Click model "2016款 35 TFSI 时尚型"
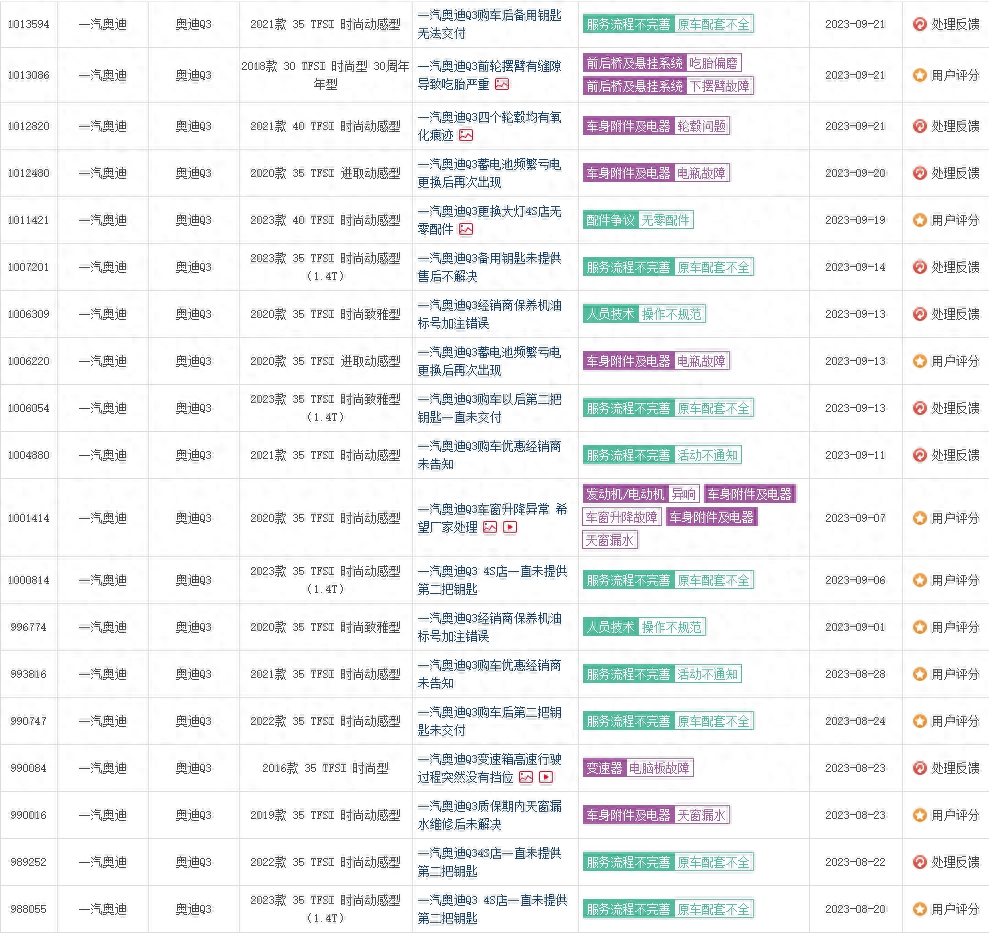Image resolution: width=989 pixels, height=933 pixels. 325,768
